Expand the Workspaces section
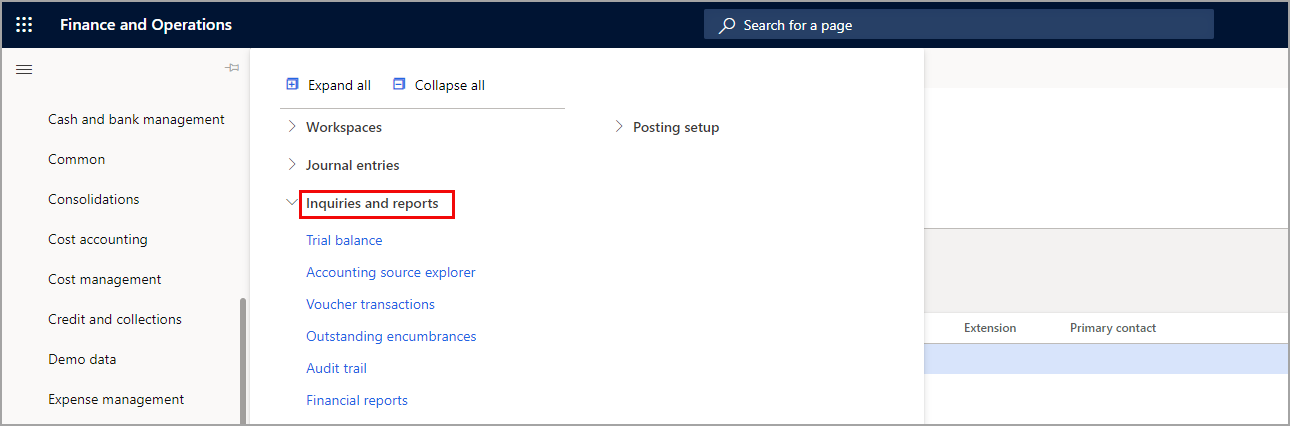Viewport: 1290px width, 426px height. point(292,127)
